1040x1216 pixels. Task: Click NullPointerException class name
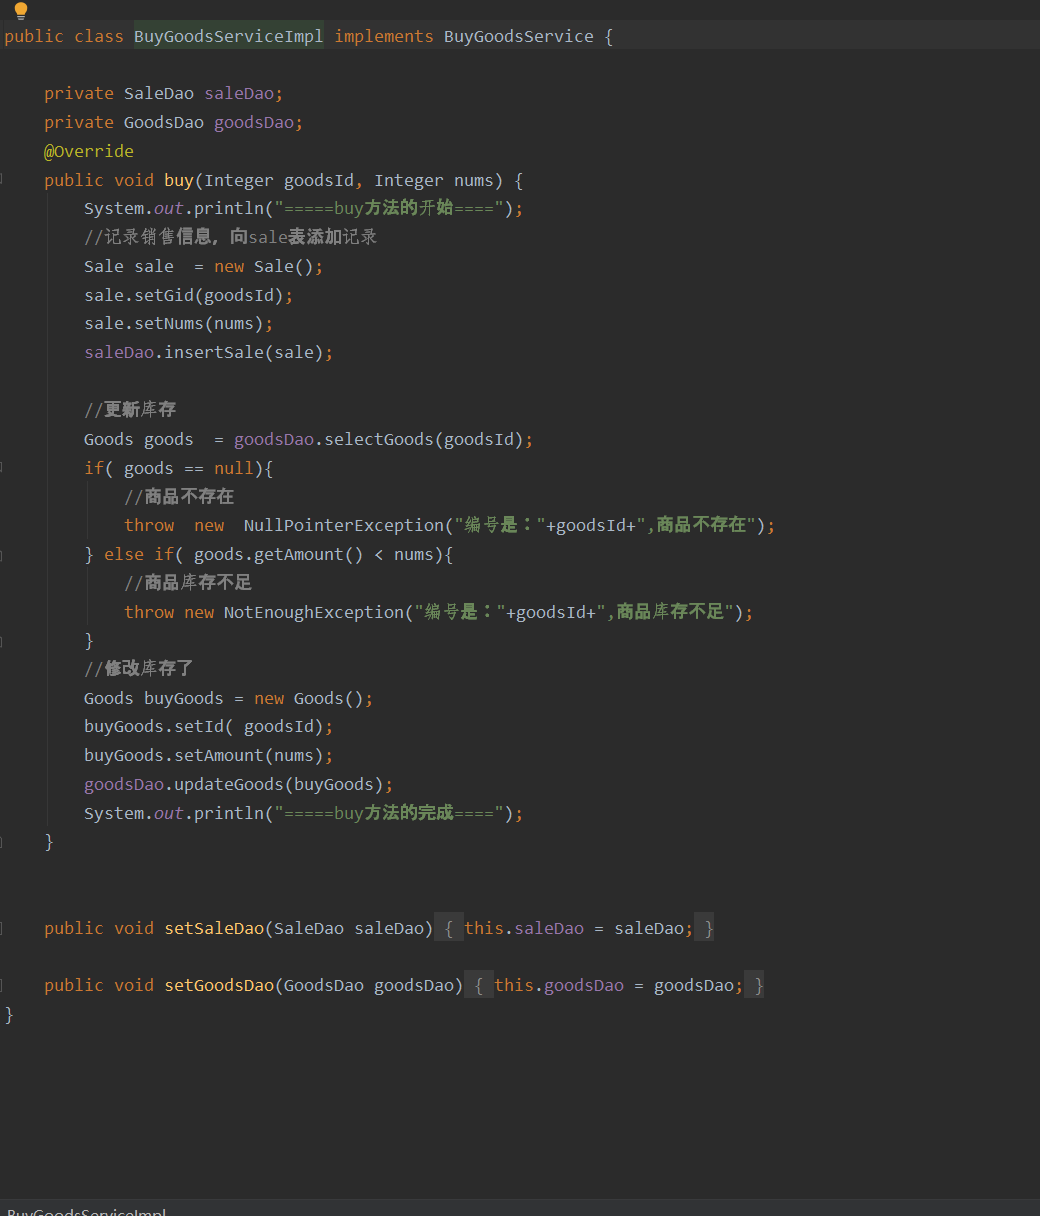(344, 525)
